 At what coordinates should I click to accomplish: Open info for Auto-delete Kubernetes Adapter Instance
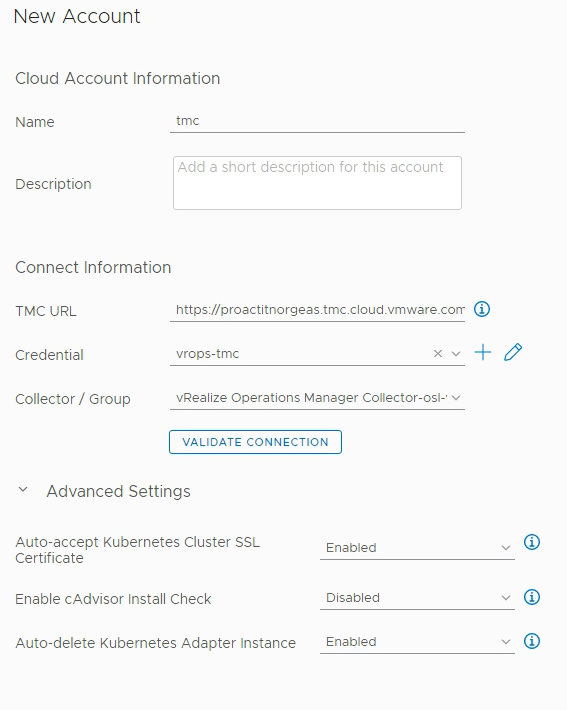click(x=532, y=641)
